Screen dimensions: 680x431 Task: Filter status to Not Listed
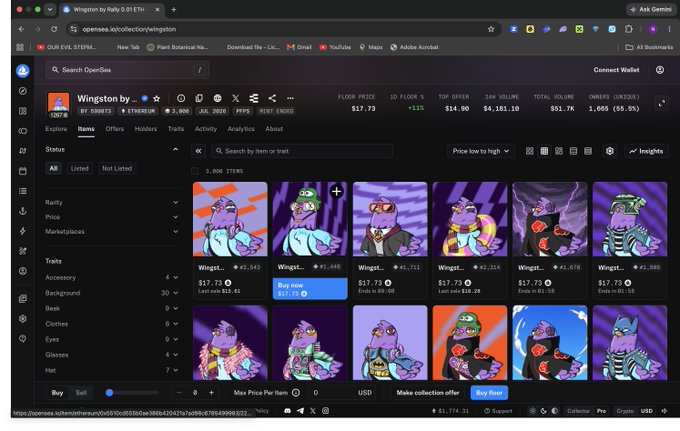click(117, 168)
